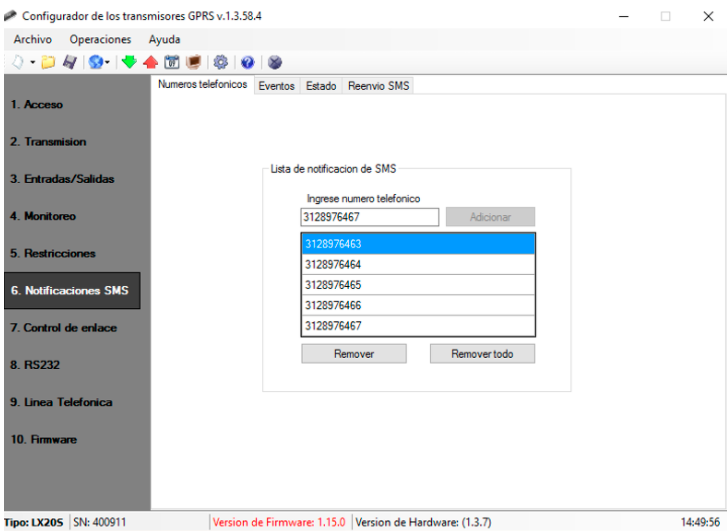Switch to the Reenvio SMS tab

[378, 86]
